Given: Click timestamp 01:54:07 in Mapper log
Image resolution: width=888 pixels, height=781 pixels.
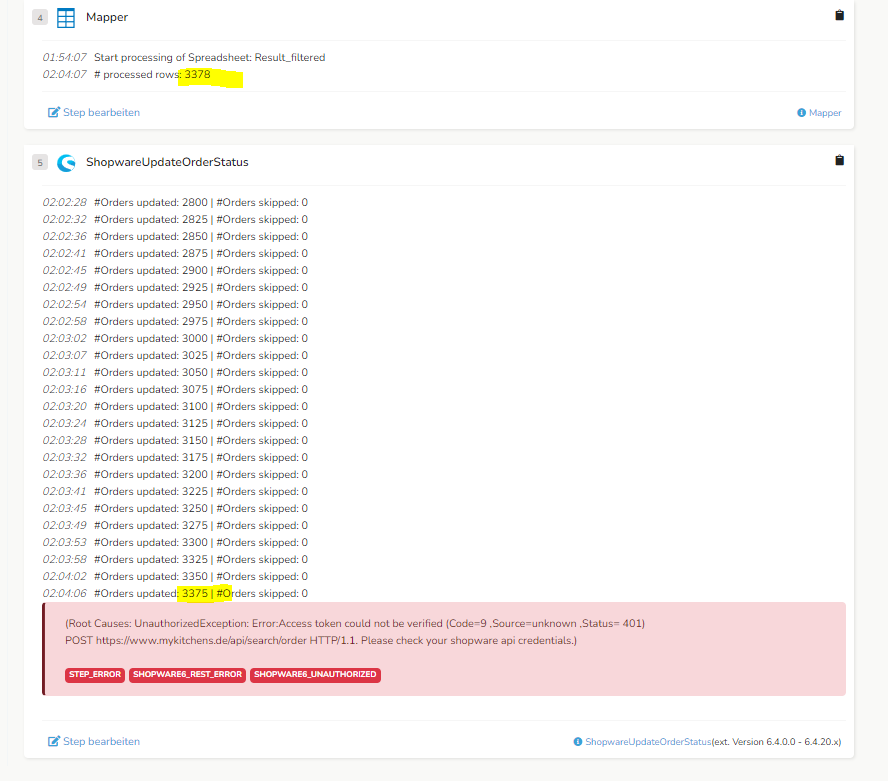Looking at the screenshot, I should (x=65, y=57).
